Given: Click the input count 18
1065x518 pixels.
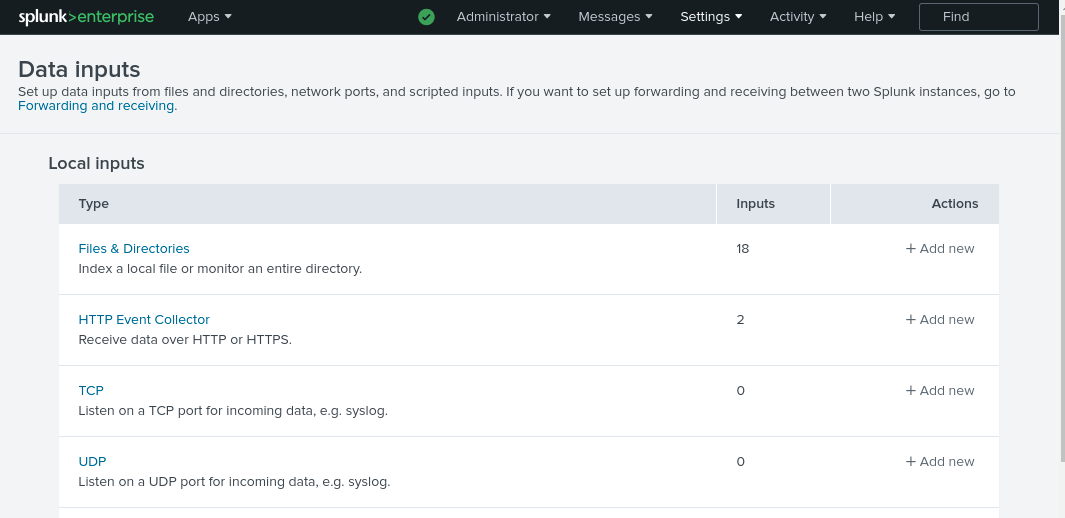Looking at the screenshot, I should (742, 248).
